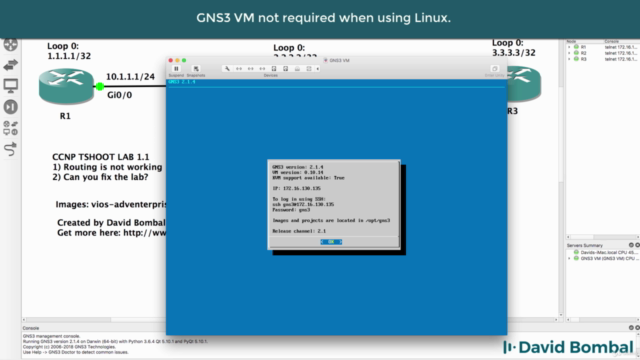The image size is (640, 360).
Task: Click Loop 0: 3.3.3.3/32 note
Action: 513,48
